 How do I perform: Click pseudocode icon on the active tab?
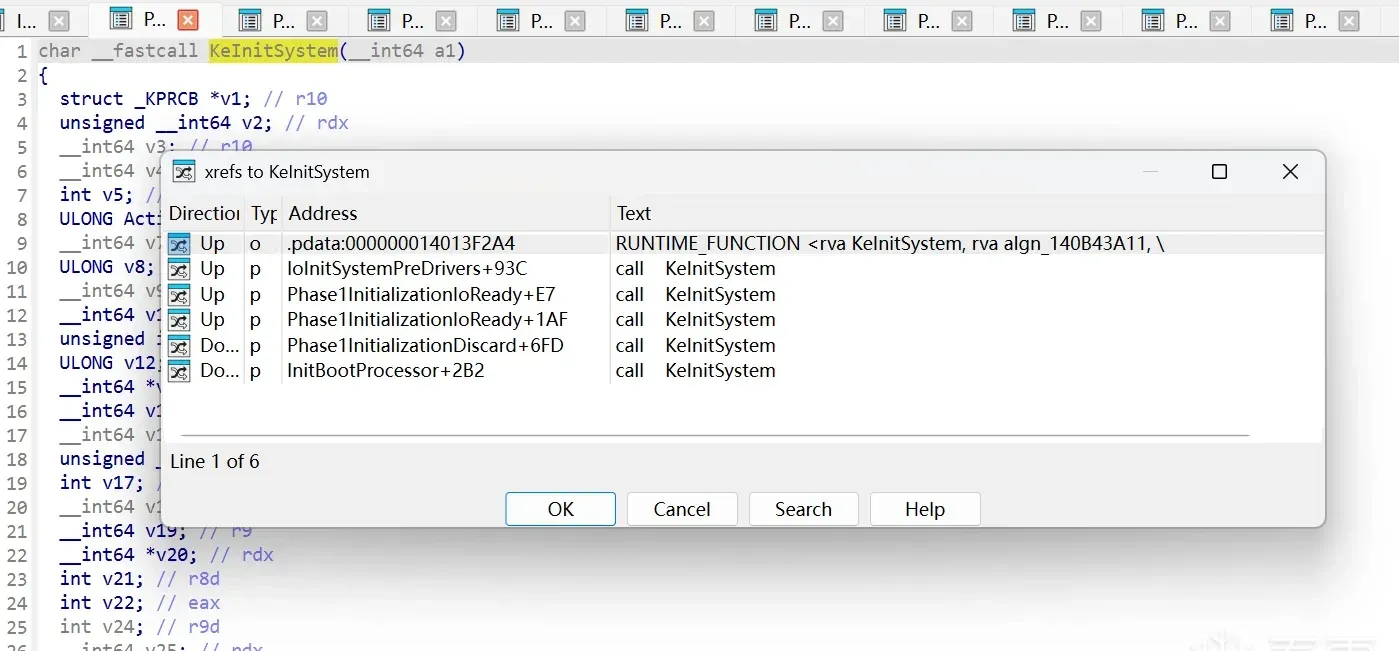pos(120,19)
